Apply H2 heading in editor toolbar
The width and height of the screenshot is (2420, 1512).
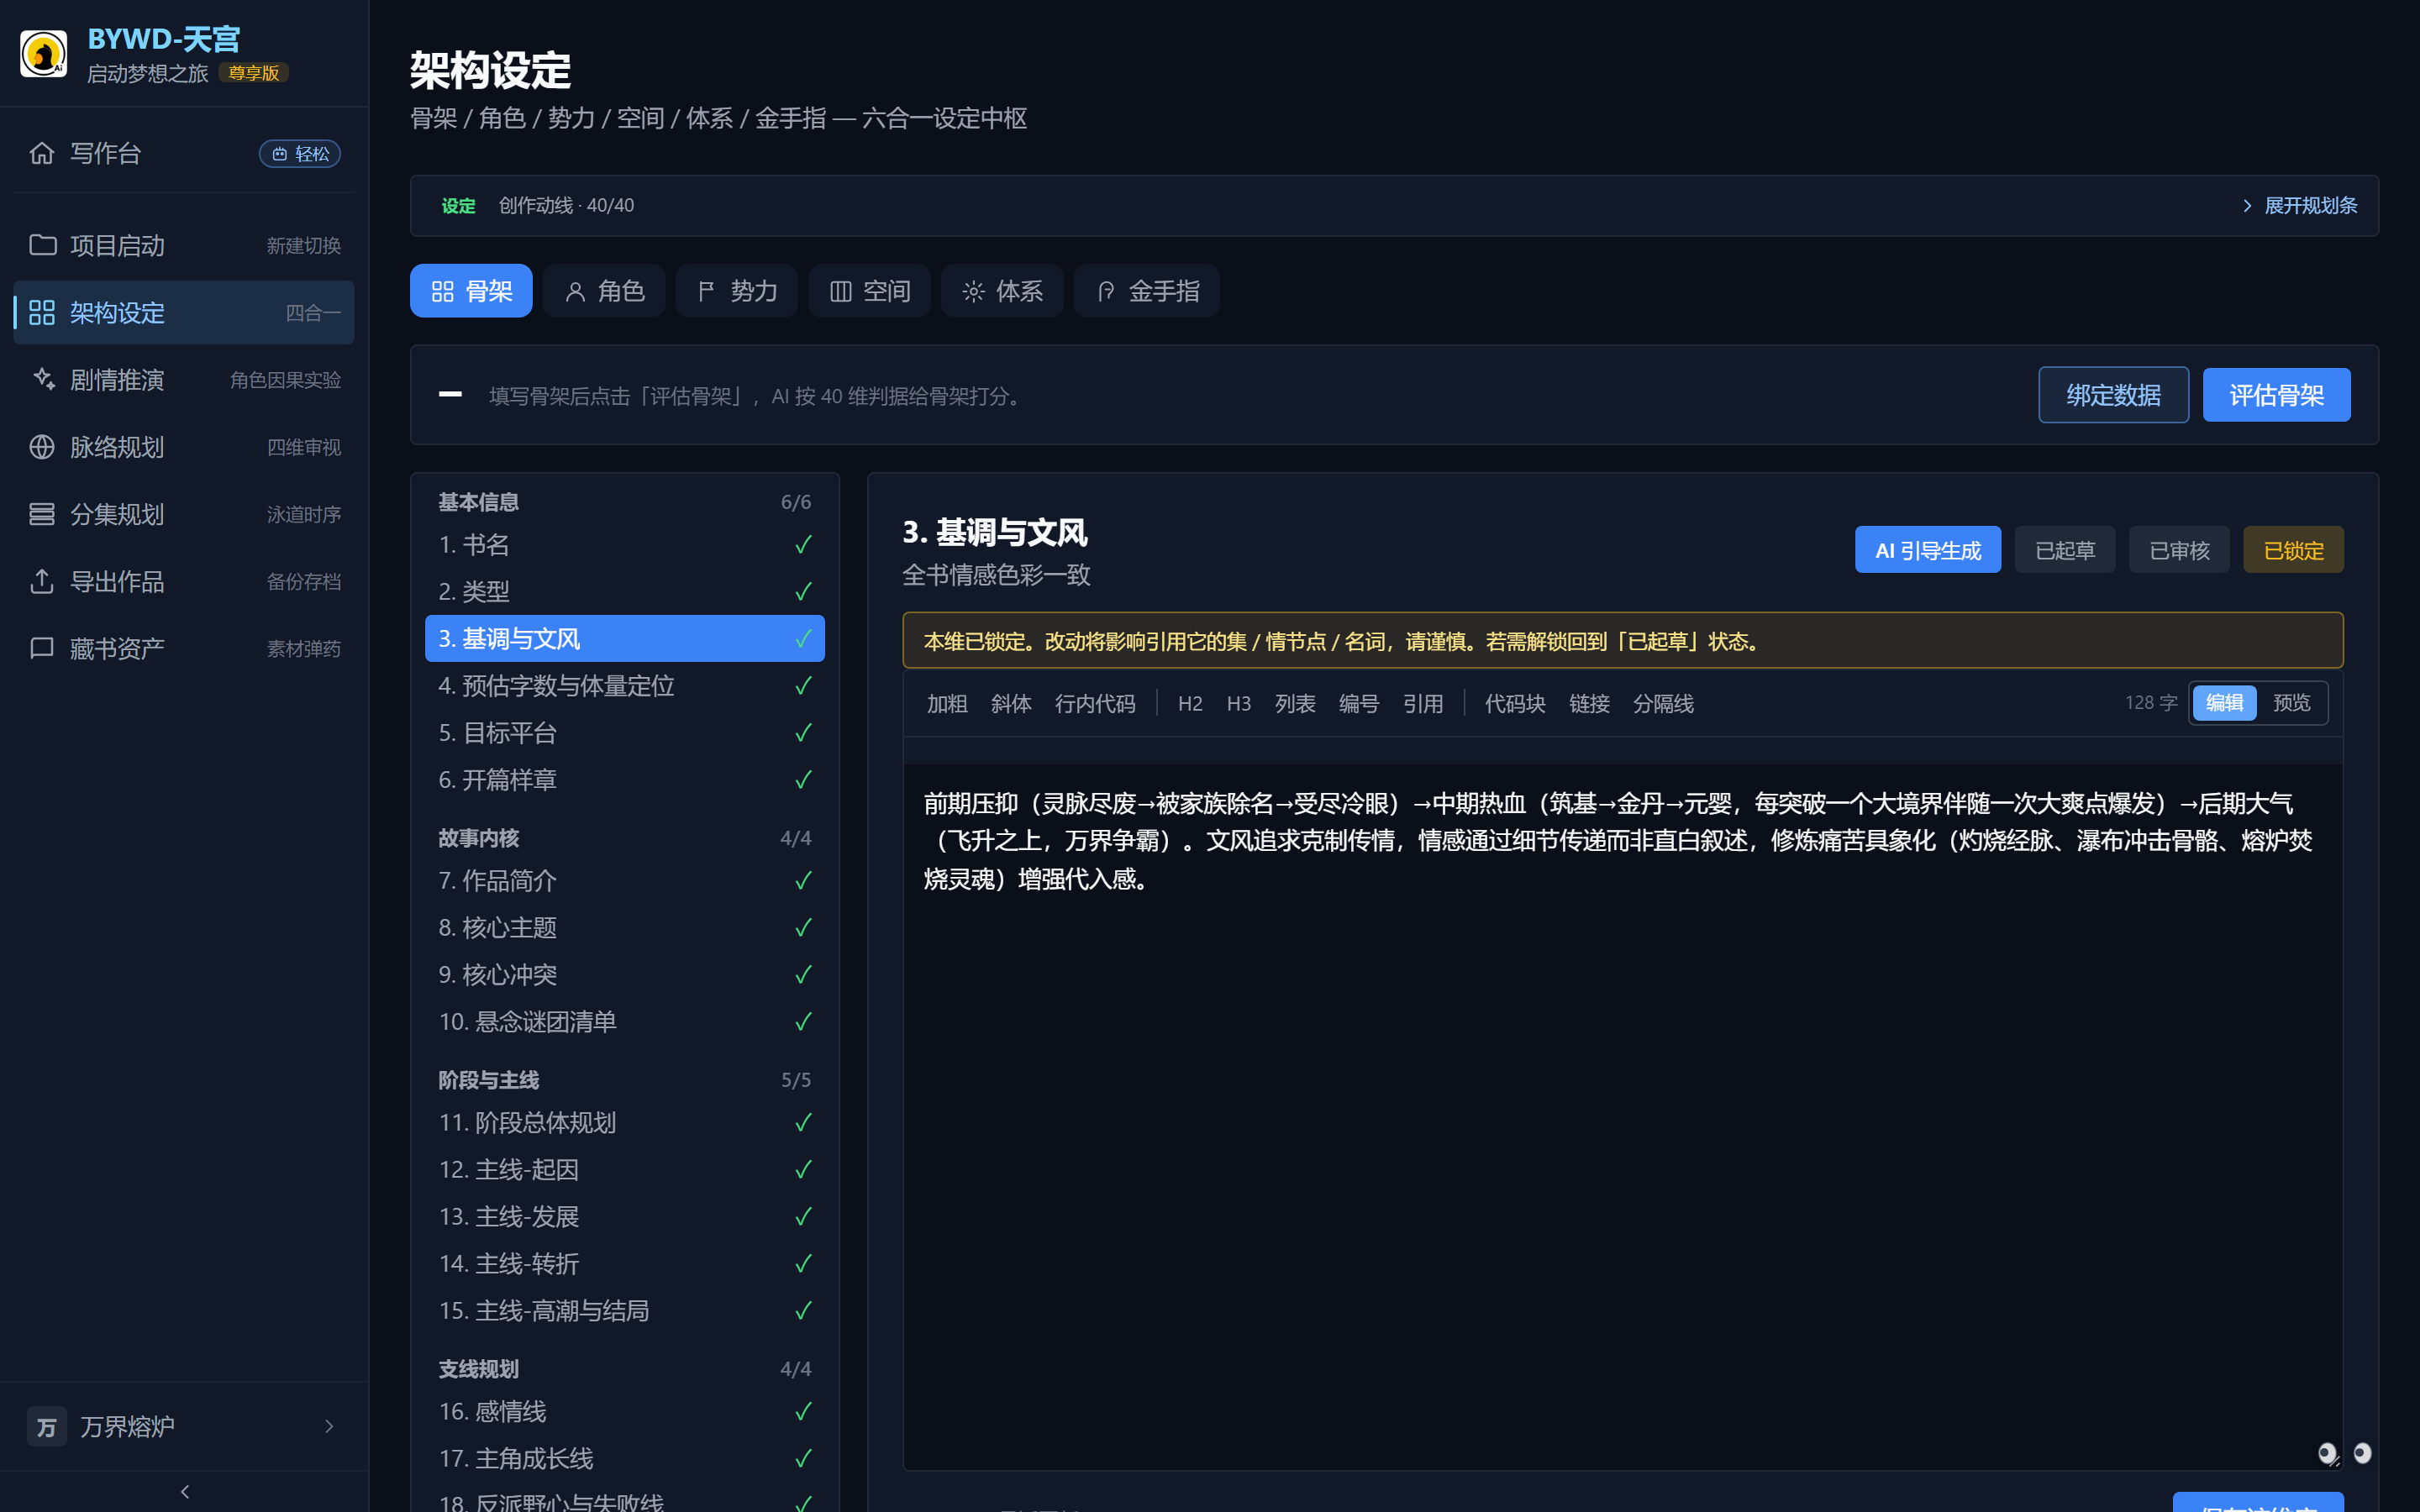tap(1190, 703)
